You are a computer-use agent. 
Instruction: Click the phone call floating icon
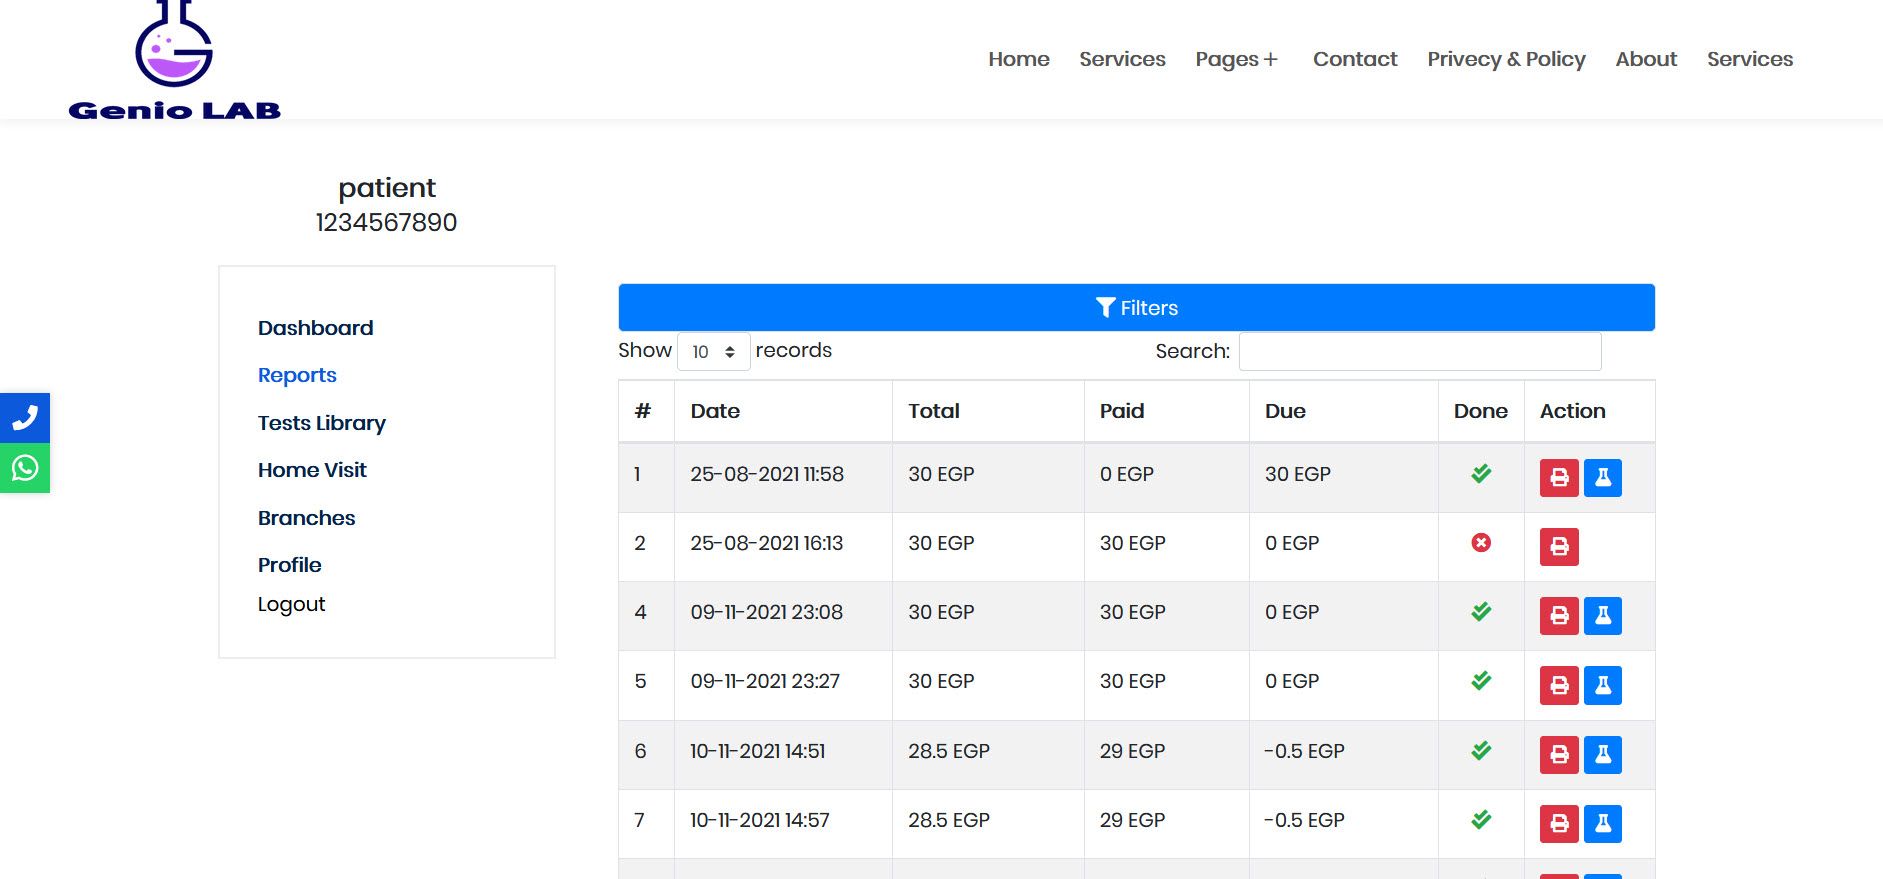point(25,418)
